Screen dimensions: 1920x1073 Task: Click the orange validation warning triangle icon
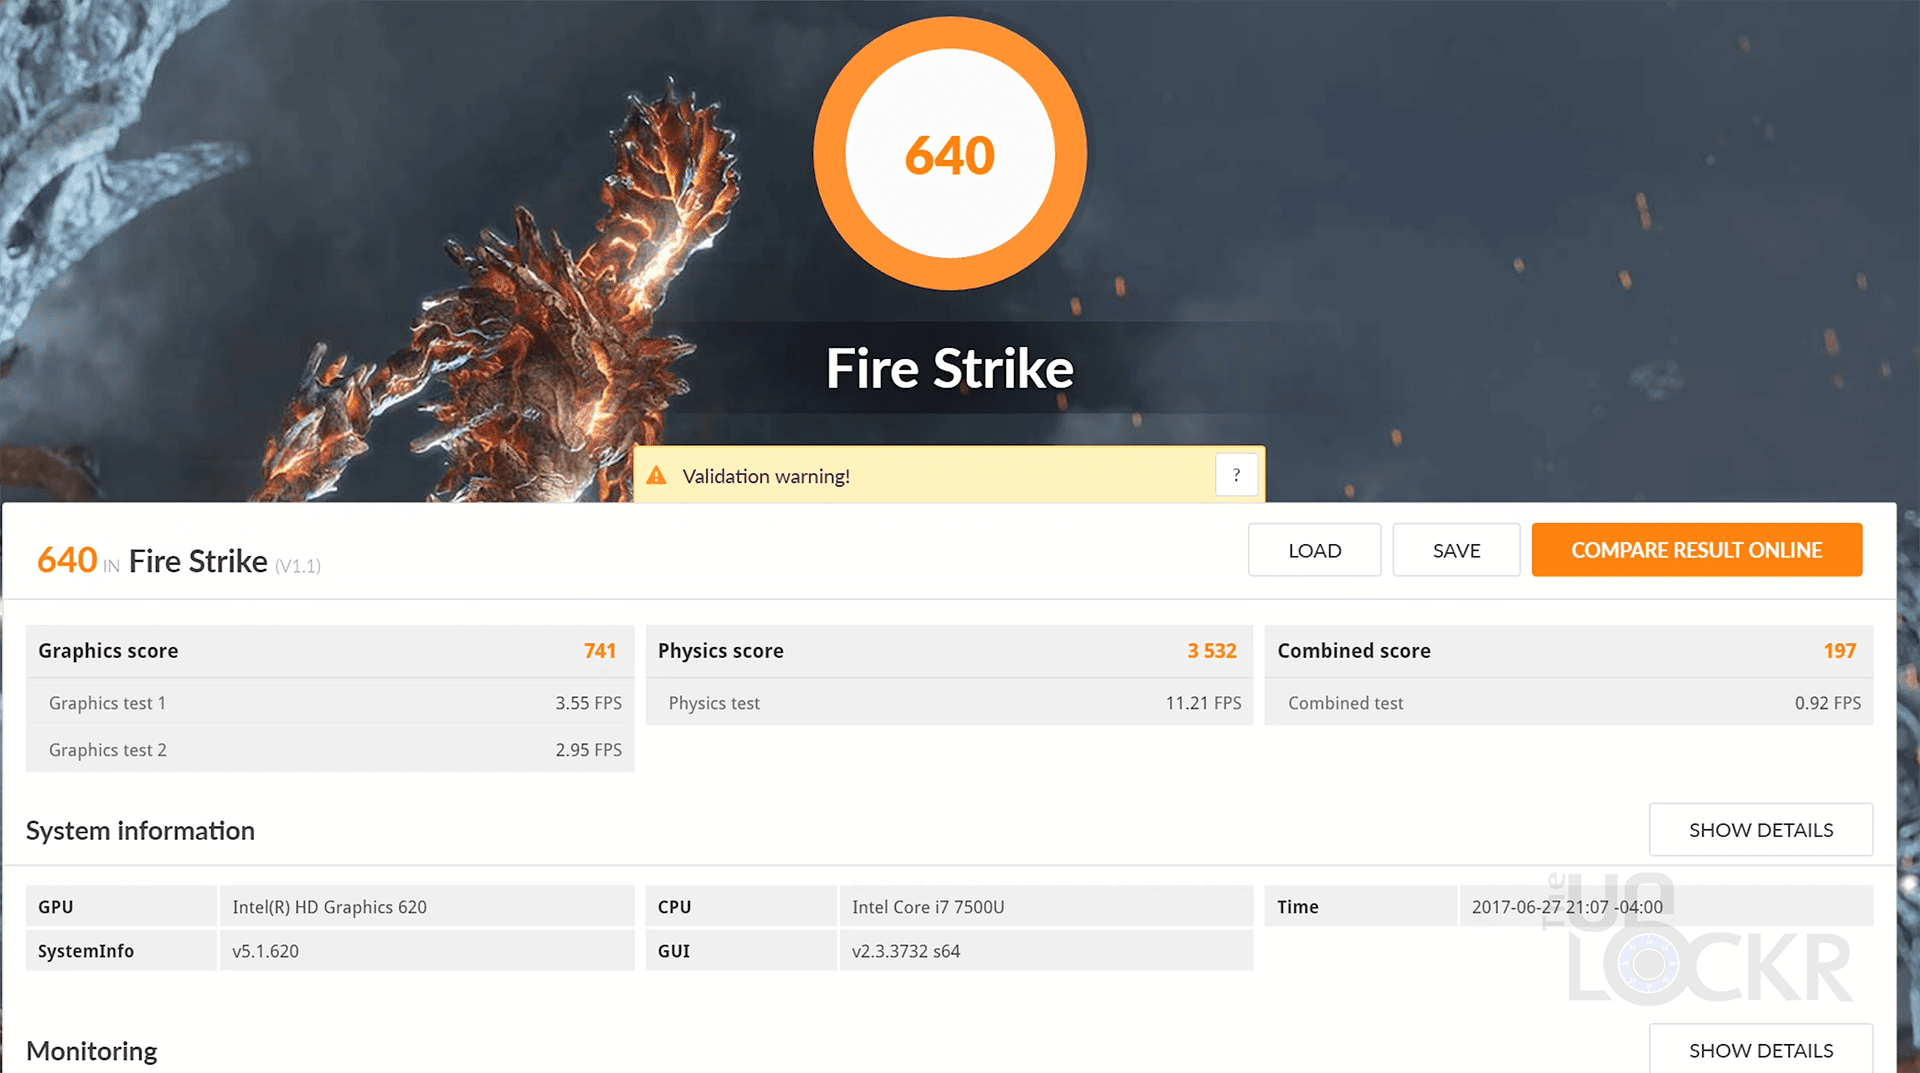click(x=657, y=476)
